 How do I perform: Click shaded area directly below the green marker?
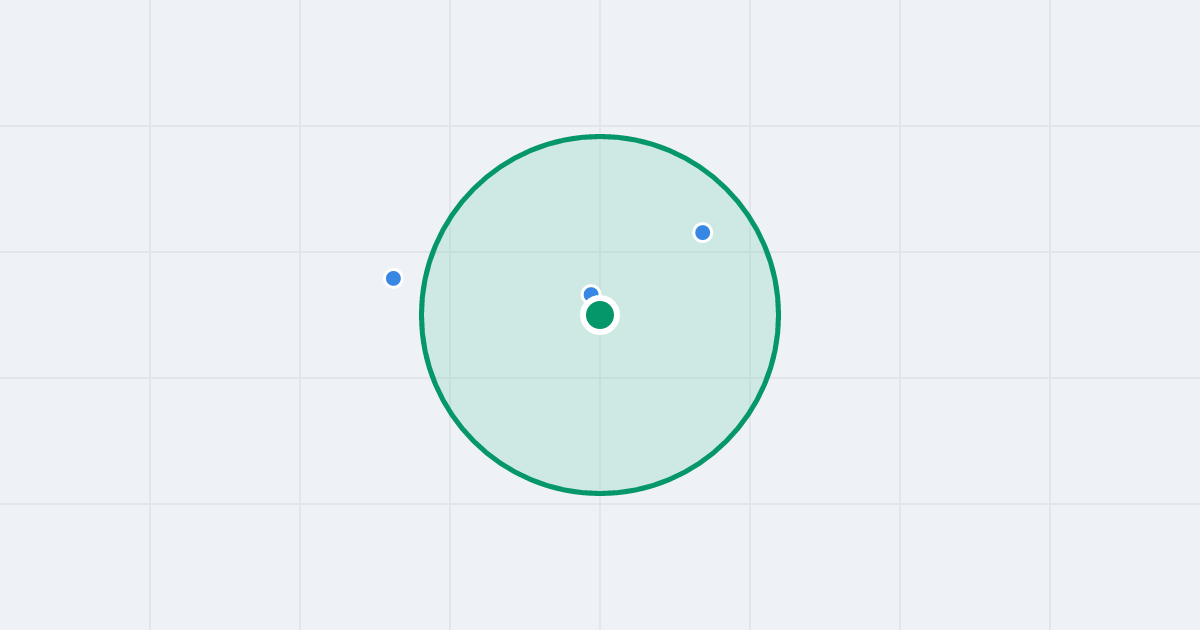[x=600, y=410]
